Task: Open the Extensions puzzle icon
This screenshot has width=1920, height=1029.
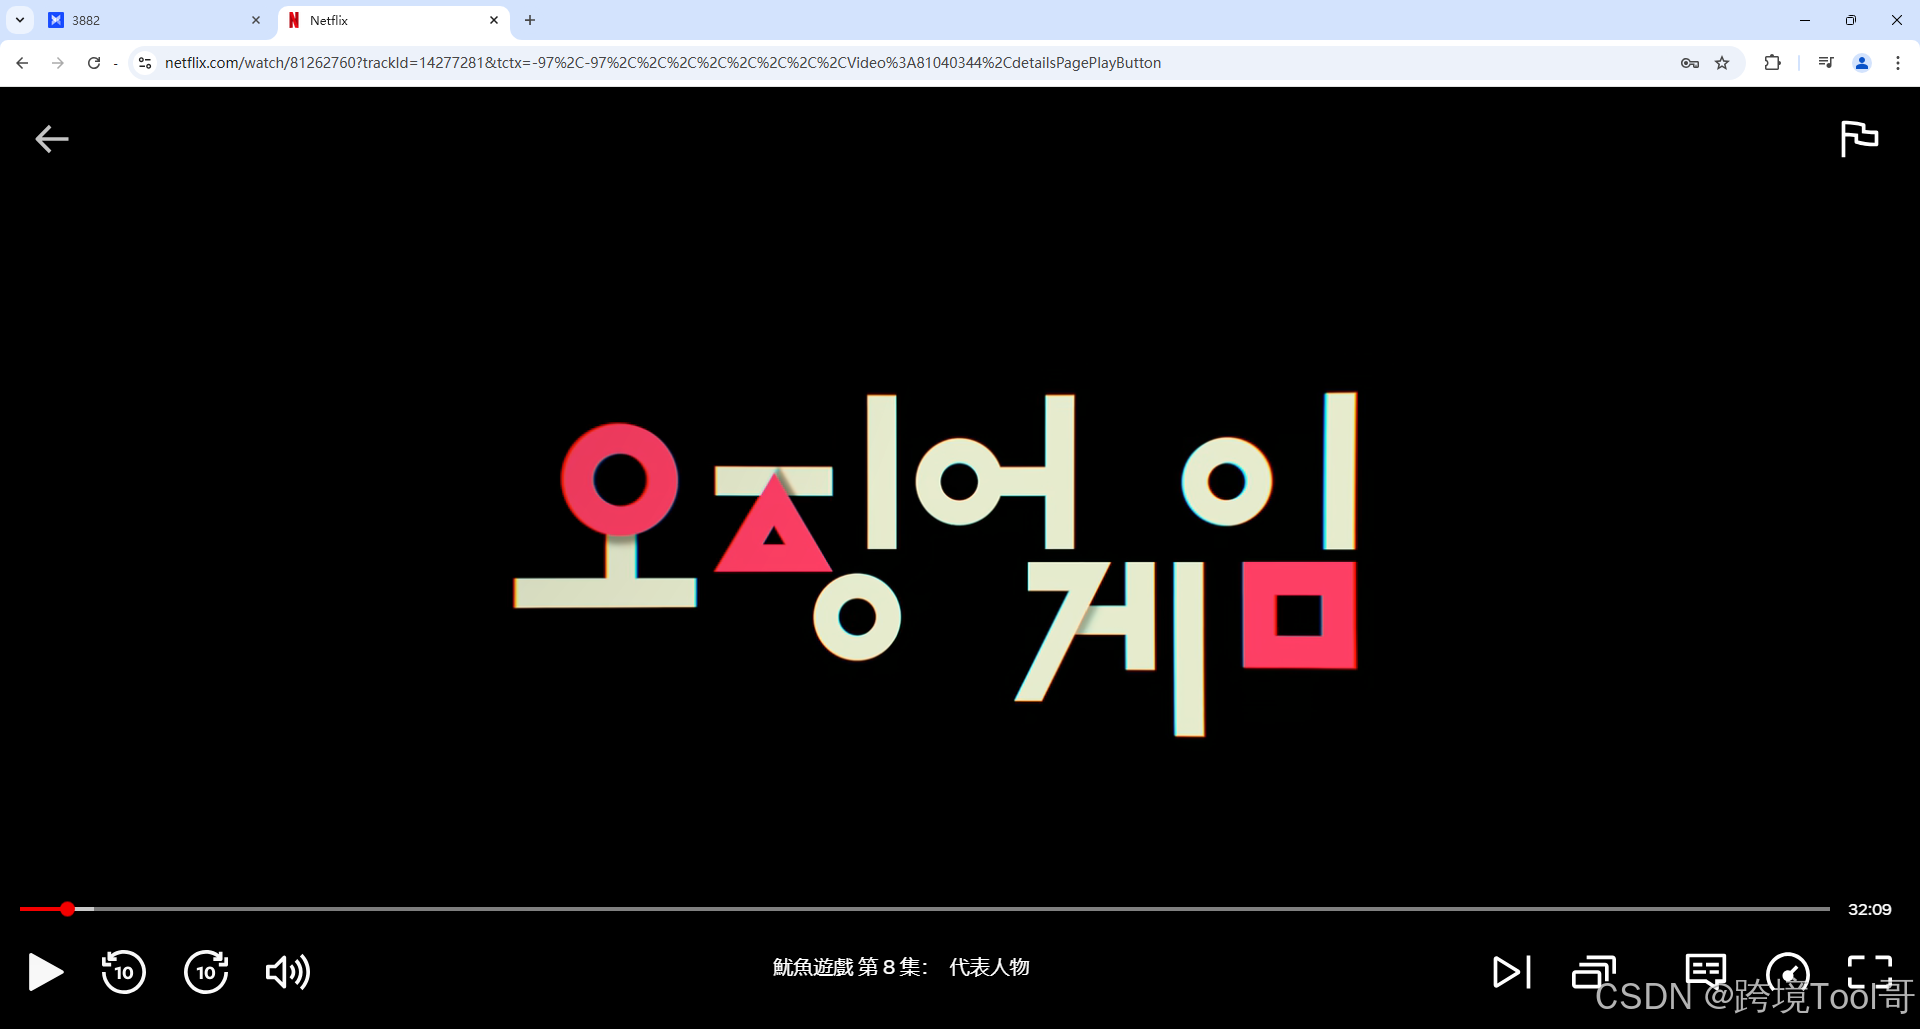Action: [x=1772, y=63]
